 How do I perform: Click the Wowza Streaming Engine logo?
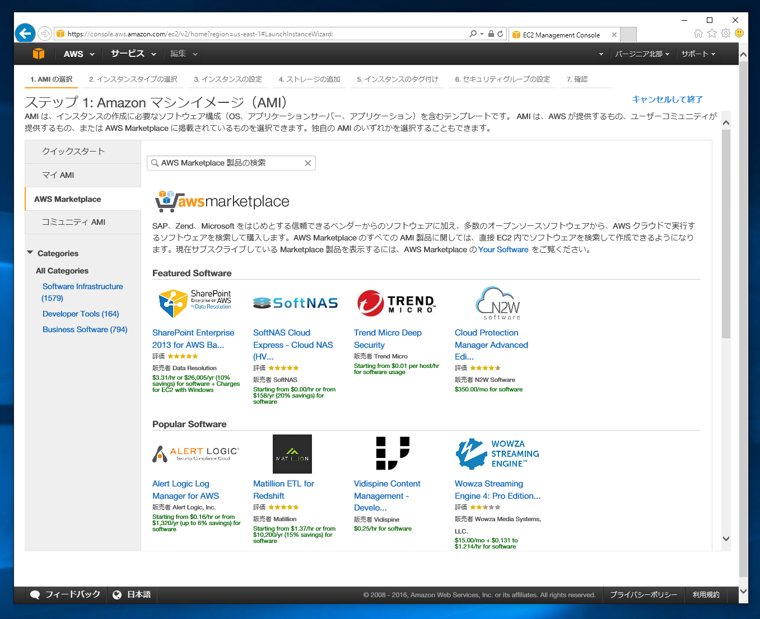(497, 454)
